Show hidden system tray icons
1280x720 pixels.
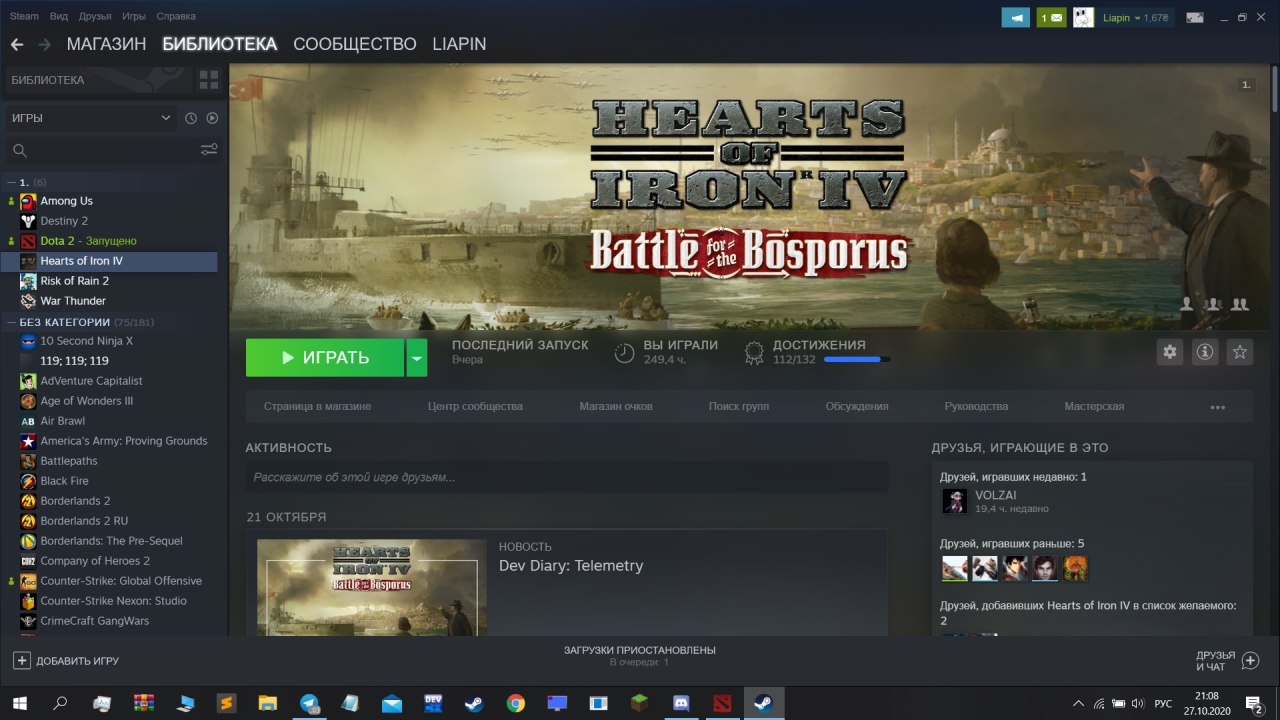click(1078, 703)
